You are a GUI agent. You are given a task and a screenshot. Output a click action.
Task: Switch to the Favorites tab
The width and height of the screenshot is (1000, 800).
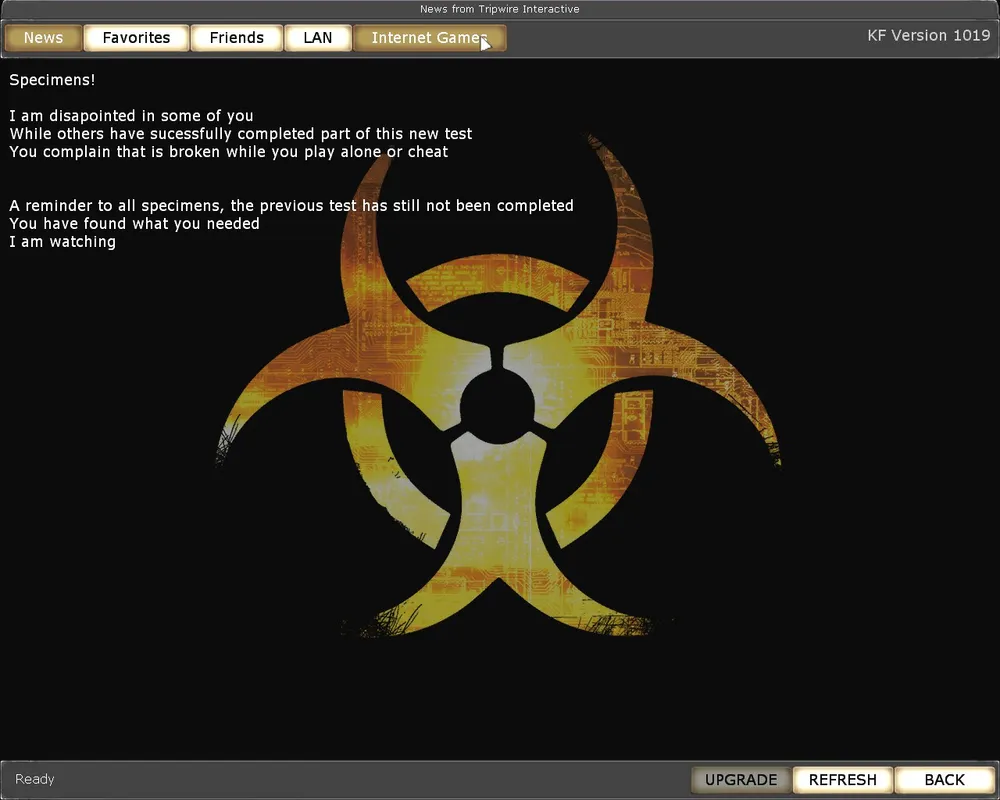[x=136, y=38]
